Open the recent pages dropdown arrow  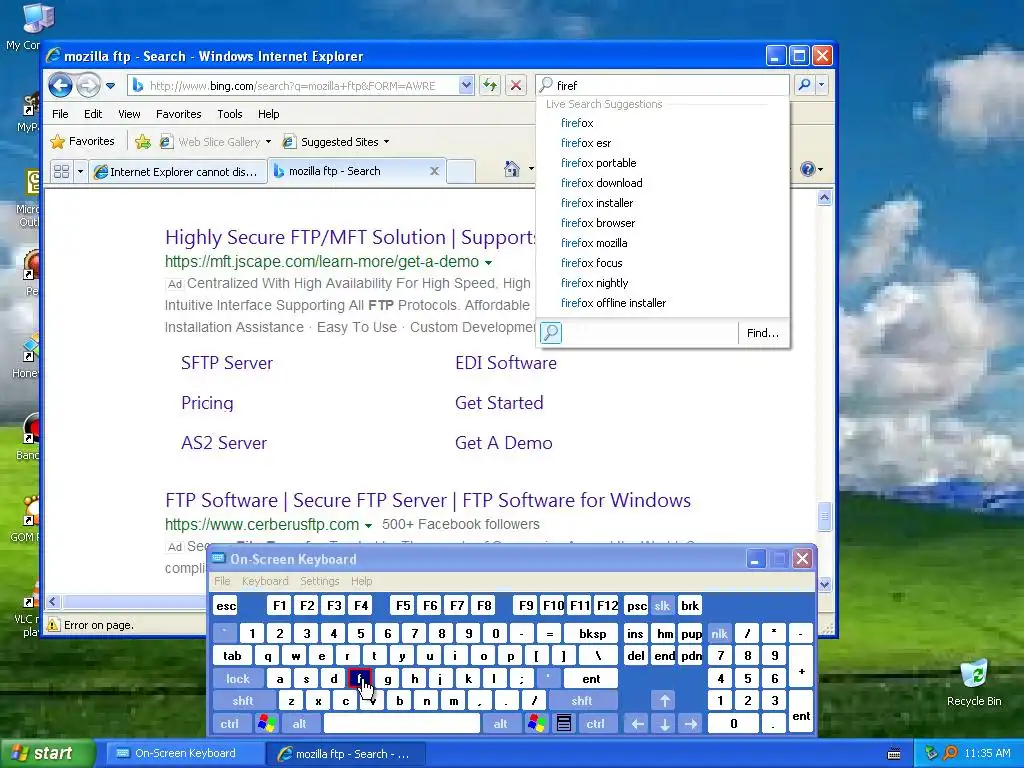point(110,86)
